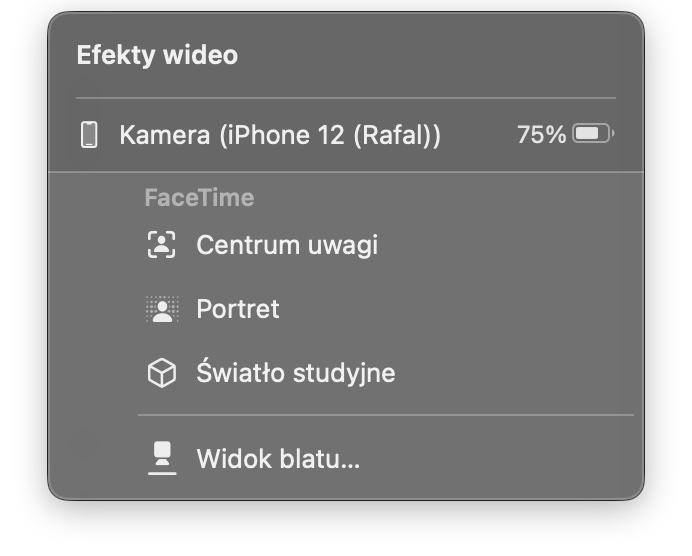The height and width of the screenshot is (556, 692).
Task: Click the separator above Widok blatu
Action: 386,415
